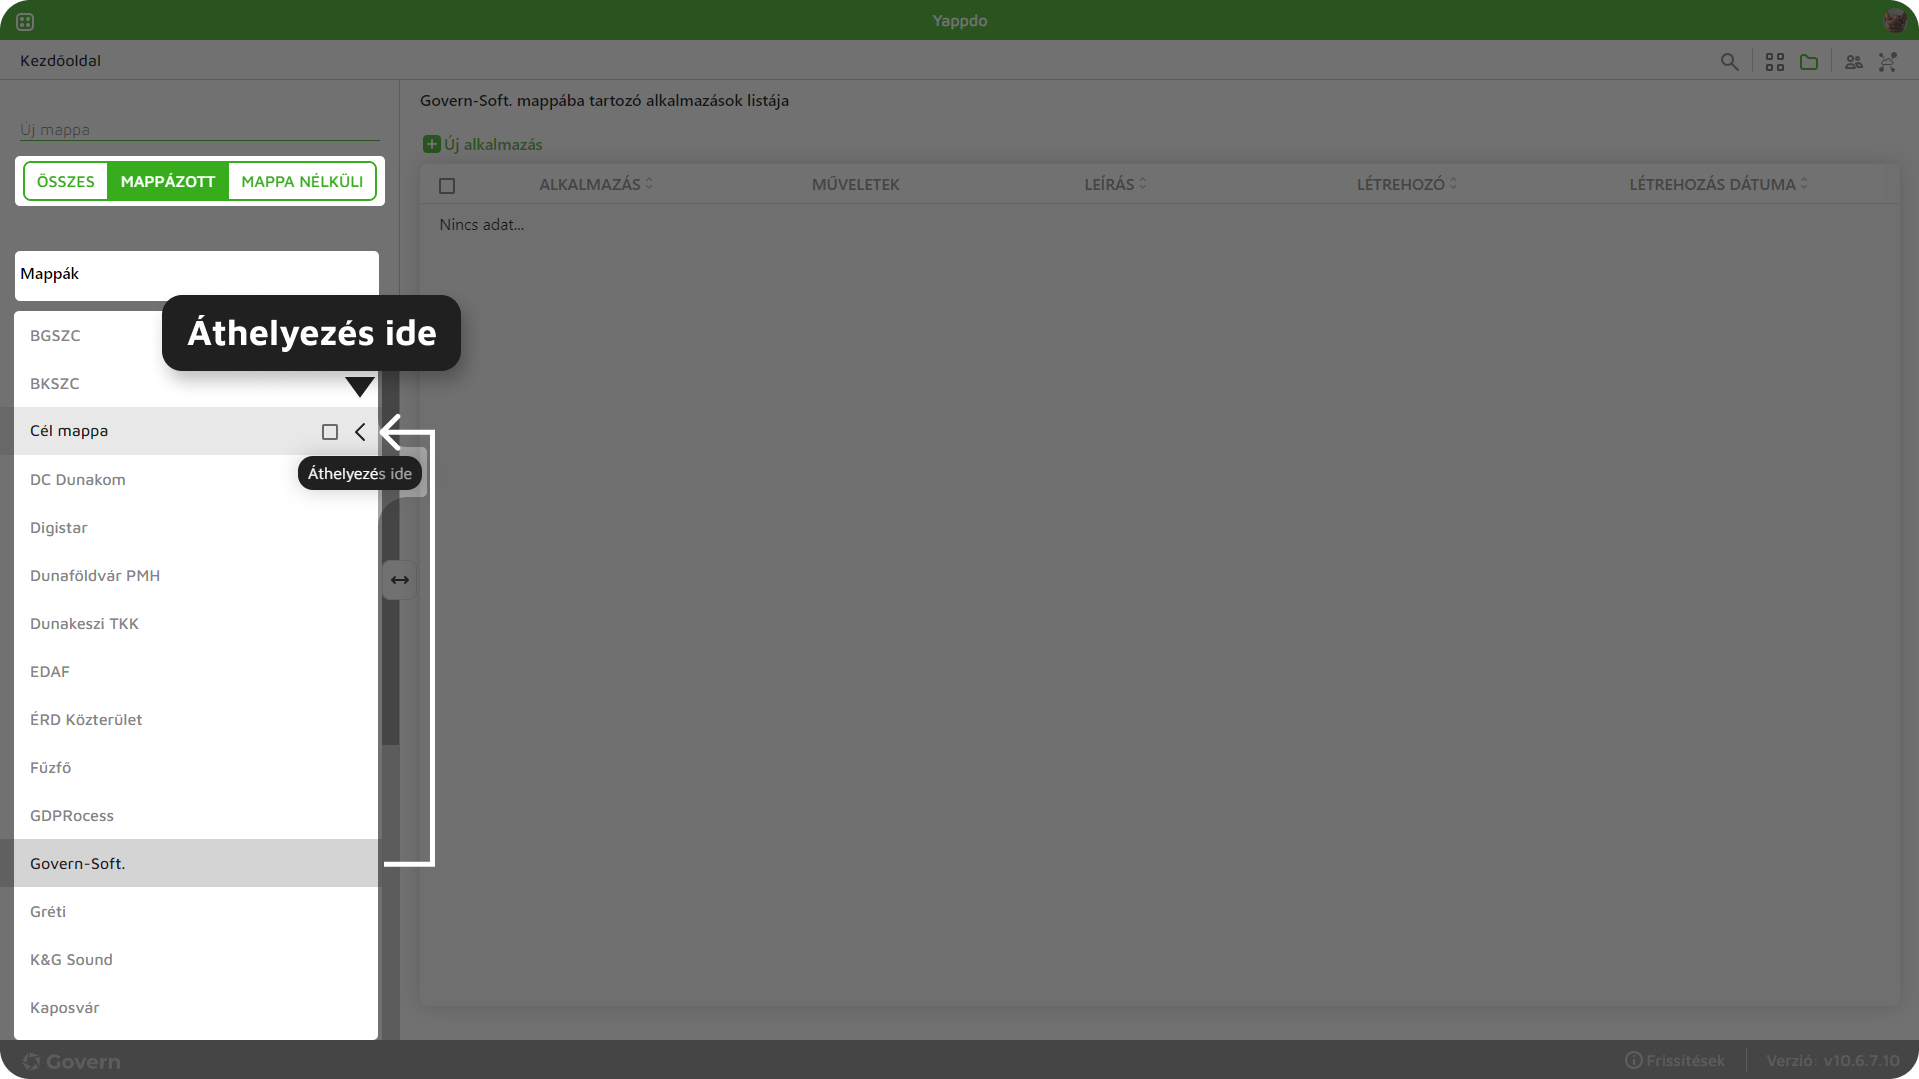Tick the checkbox on Cél mappa row
The width and height of the screenshot is (1919, 1079).
330,432
